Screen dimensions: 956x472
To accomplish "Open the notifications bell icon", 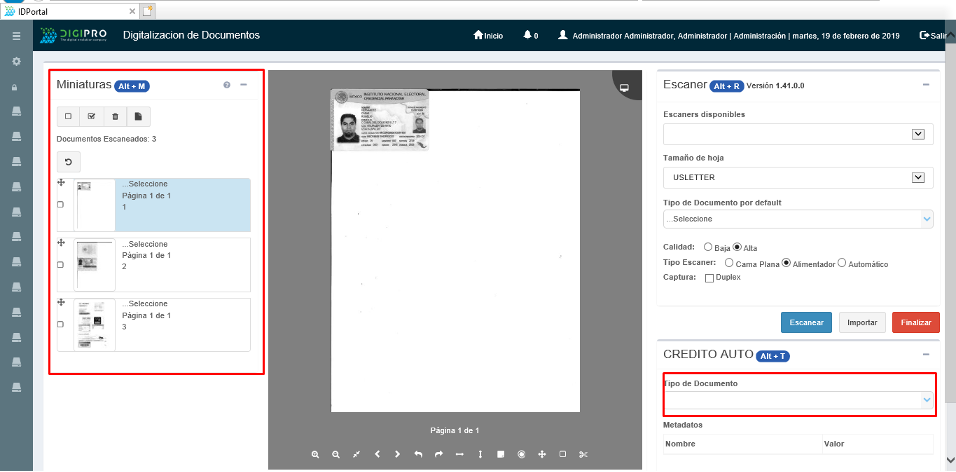I will point(527,35).
